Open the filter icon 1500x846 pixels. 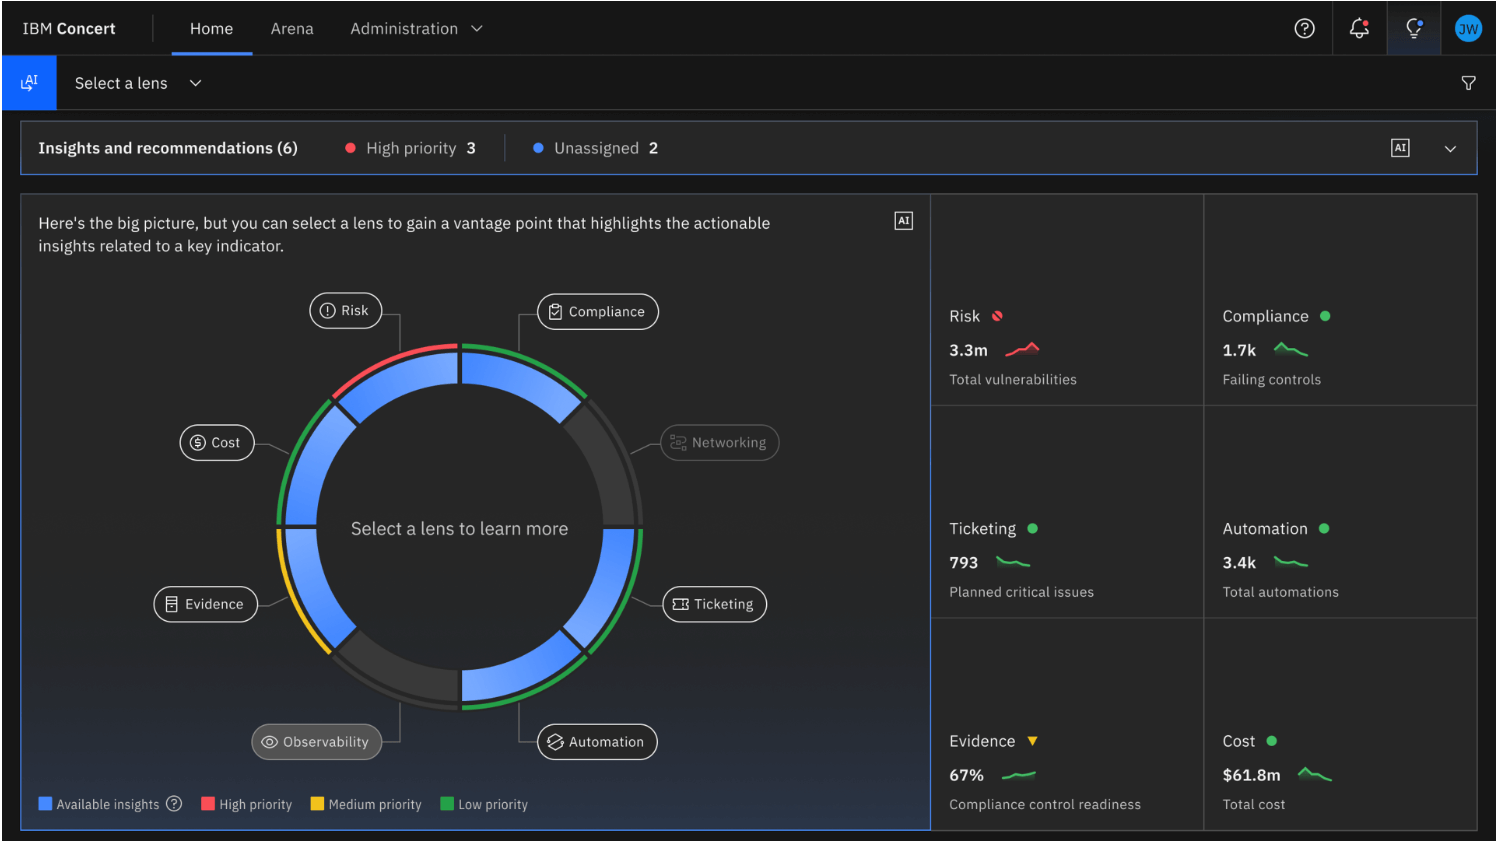(1467, 83)
